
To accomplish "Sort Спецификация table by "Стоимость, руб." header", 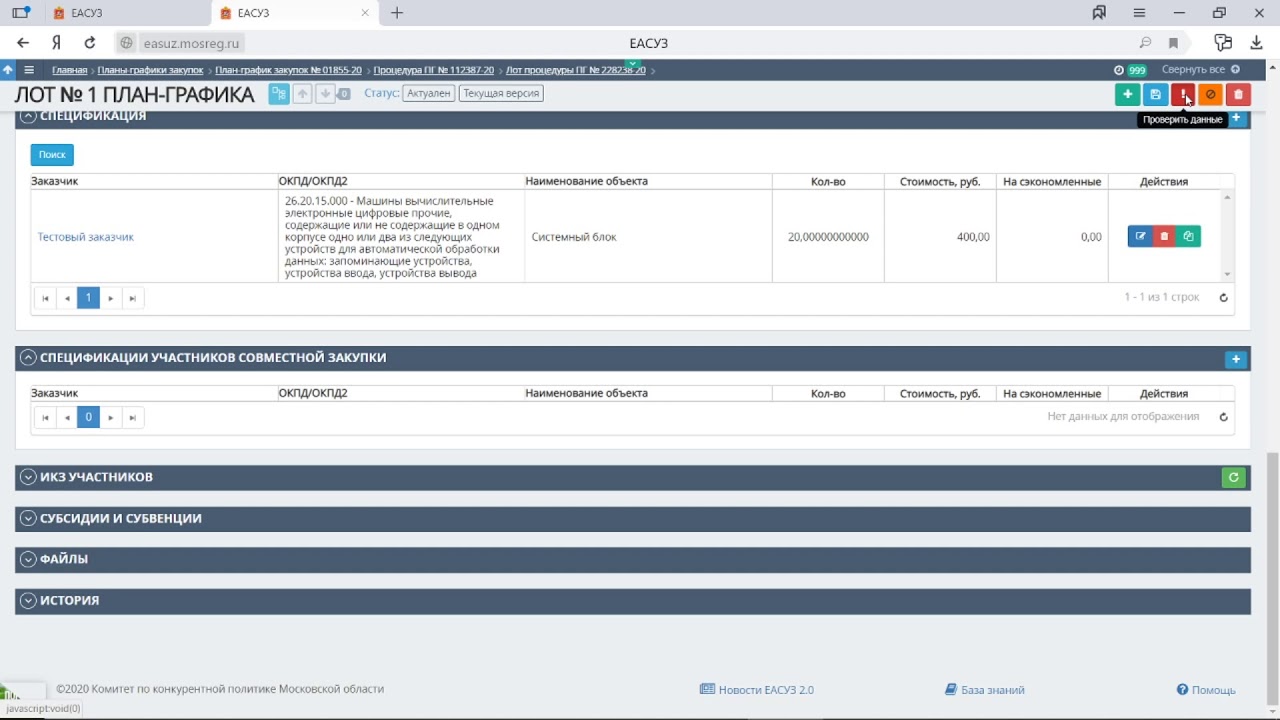I will coord(940,182).
